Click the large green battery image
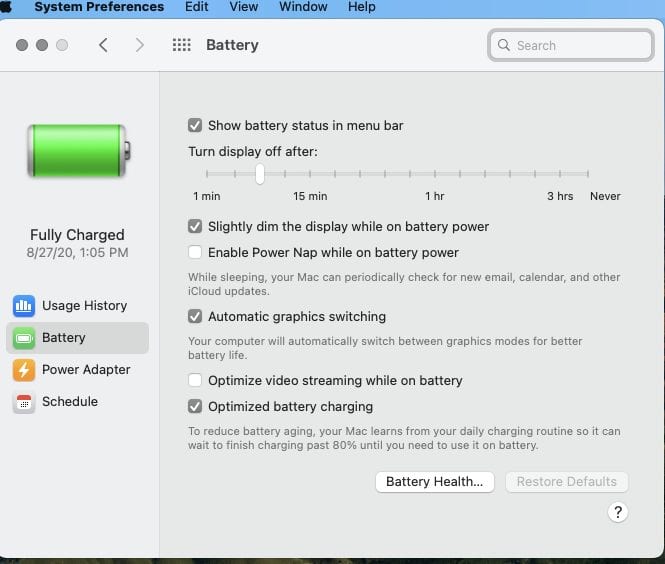 click(78, 152)
